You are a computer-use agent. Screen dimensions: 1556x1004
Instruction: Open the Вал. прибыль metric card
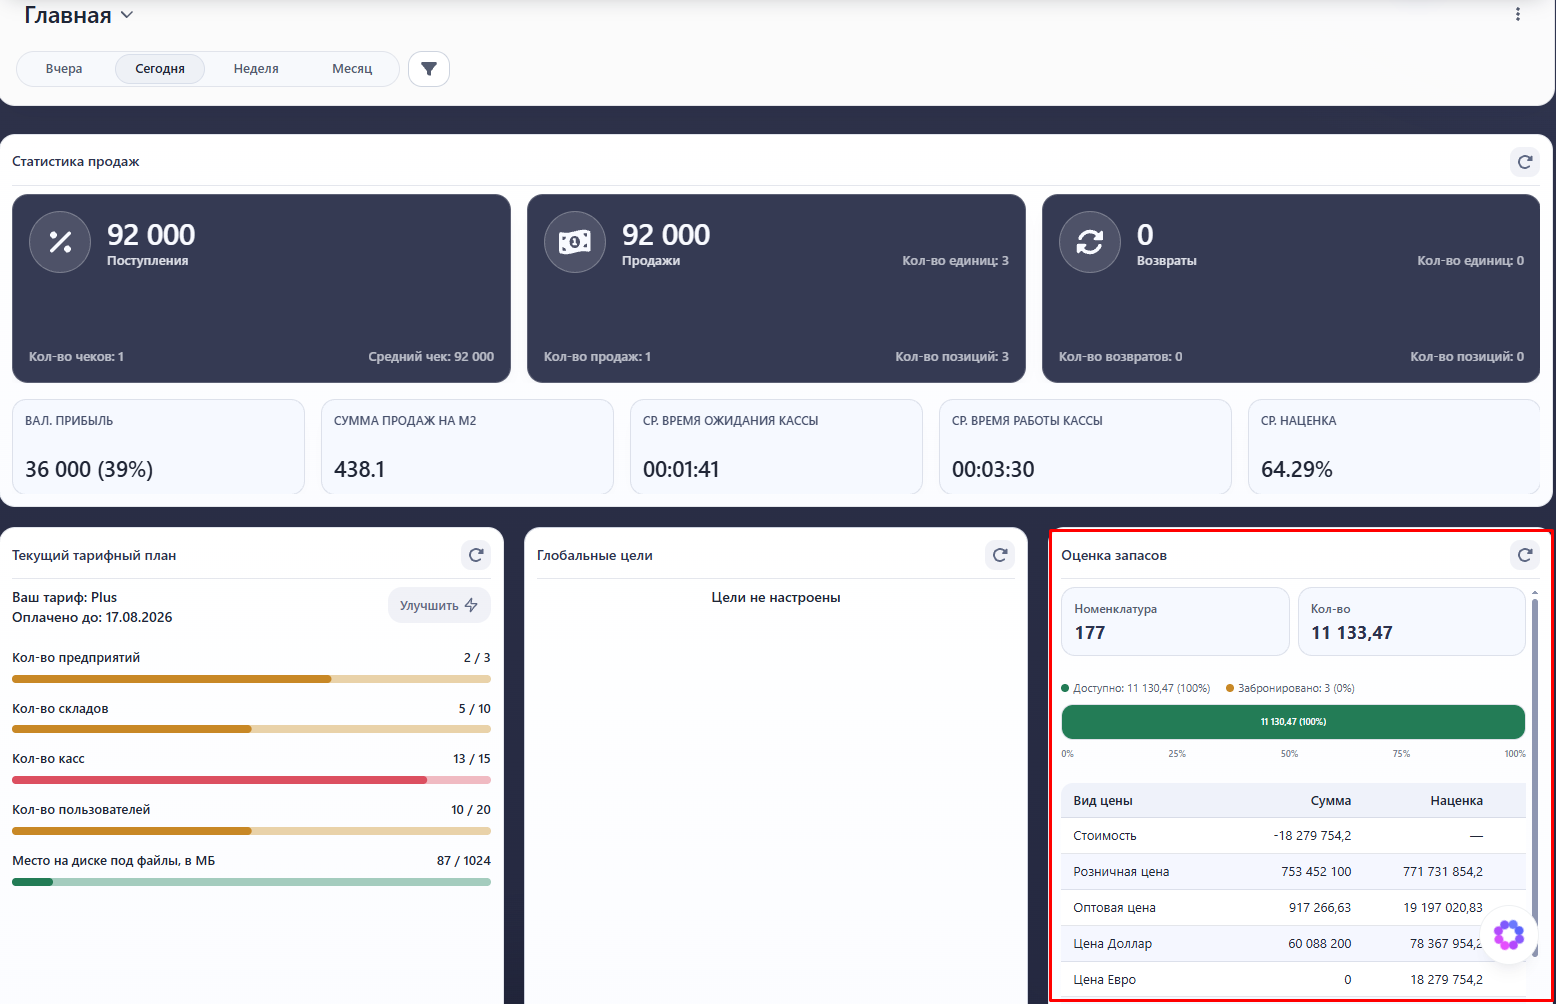point(158,446)
